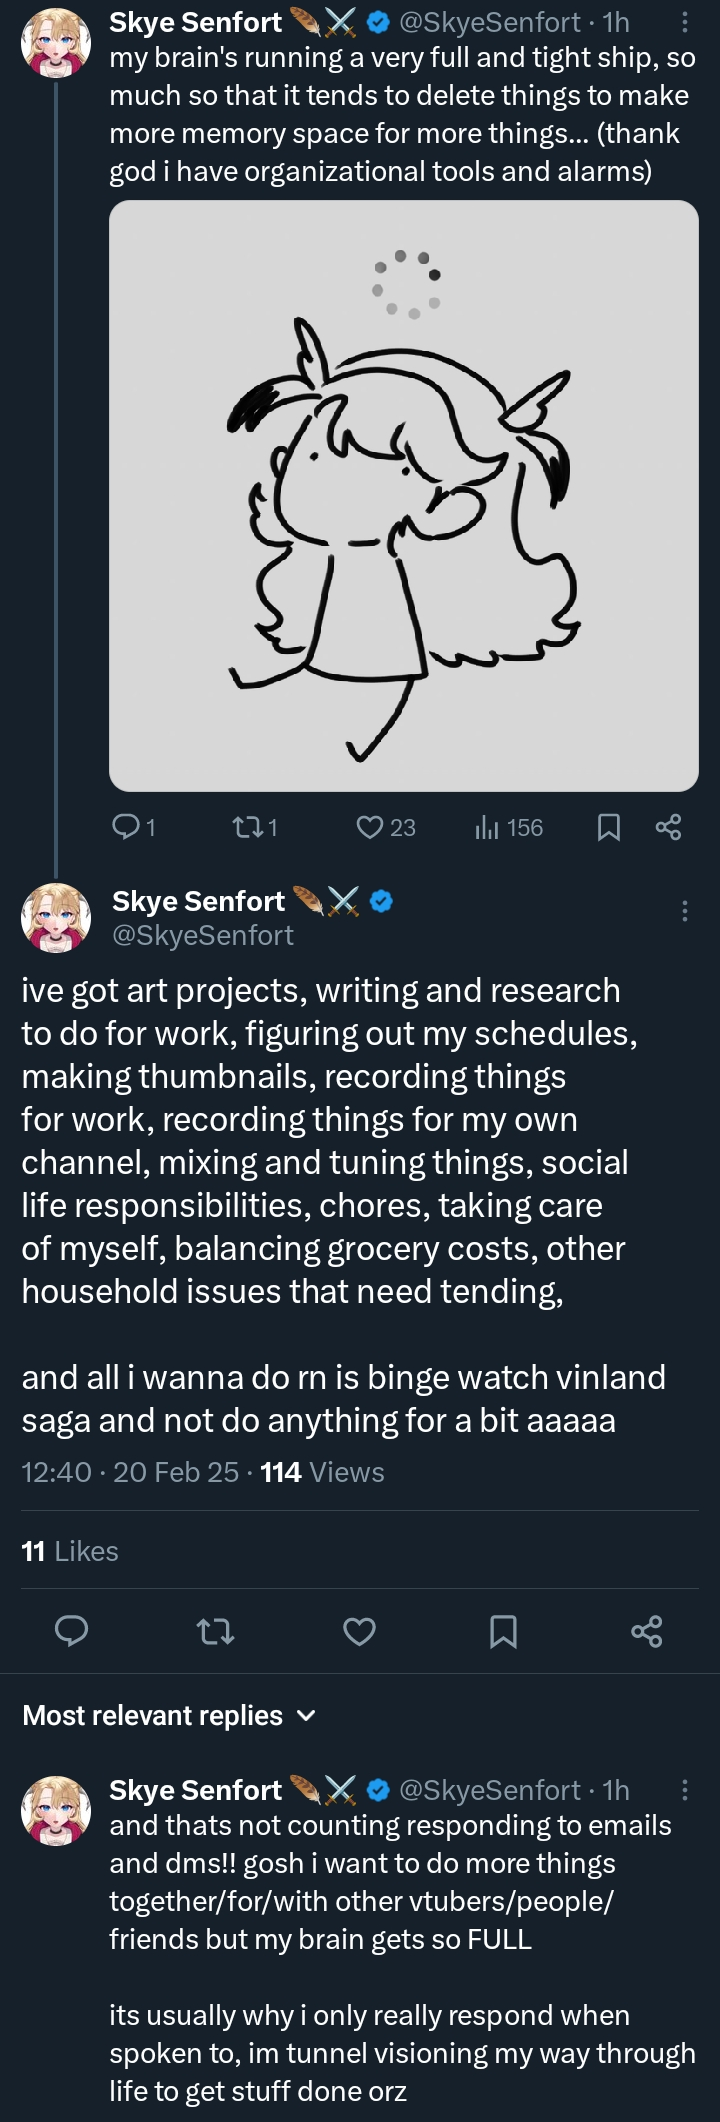Screen dimensions: 720x2122
Task: Click the 11 Likes count link
Action: [x=70, y=1551]
